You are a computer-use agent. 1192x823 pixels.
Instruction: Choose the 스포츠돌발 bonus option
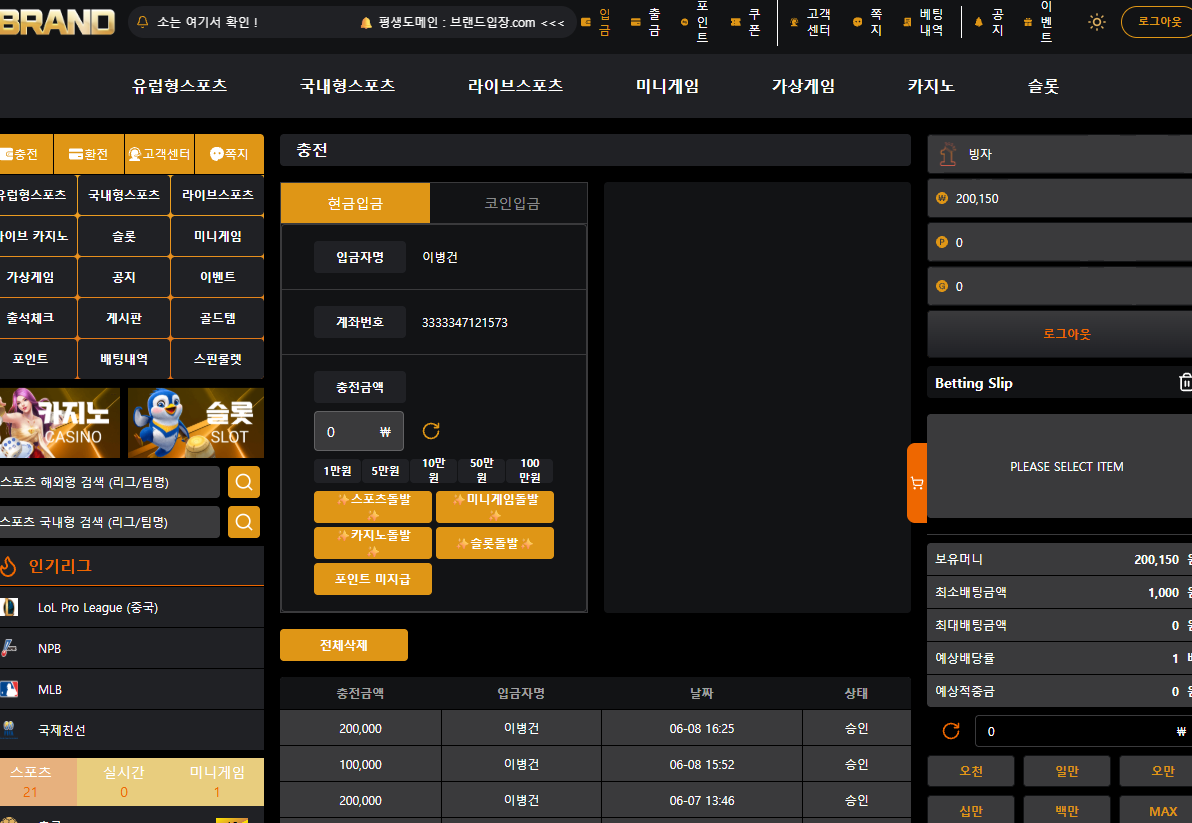point(372,507)
